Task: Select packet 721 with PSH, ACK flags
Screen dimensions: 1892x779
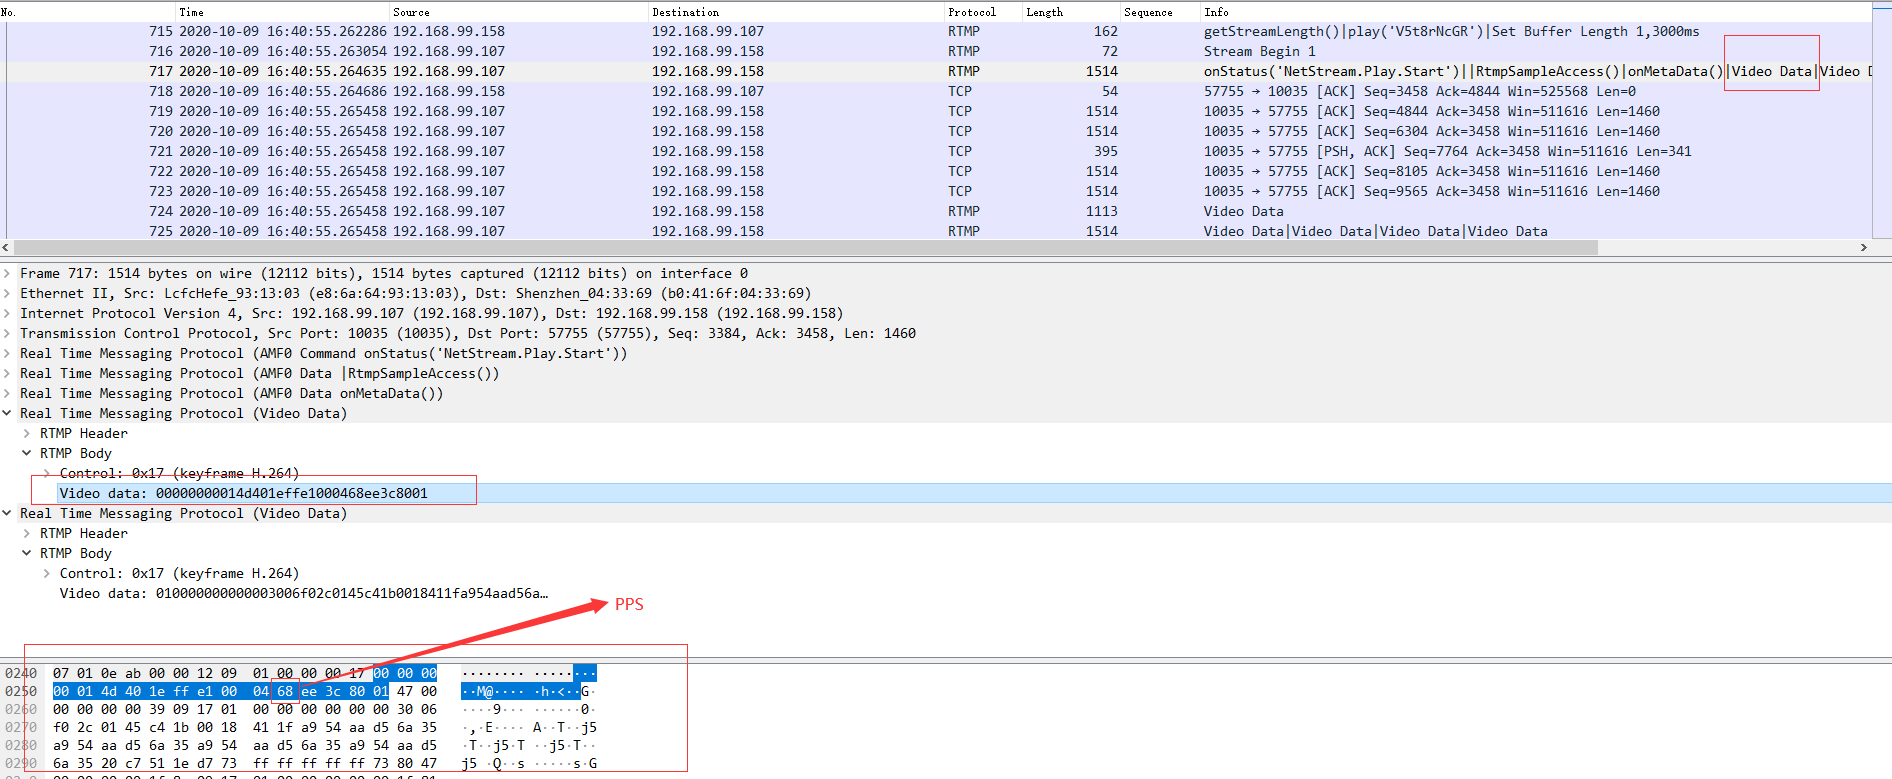Action: click(700, 152)
